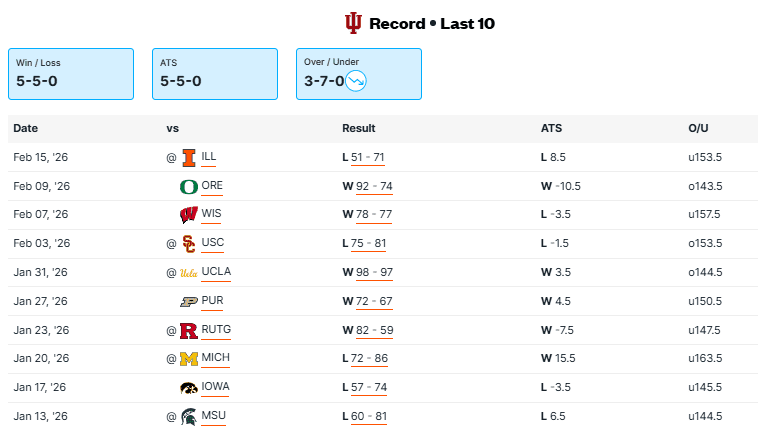Click the downward trend icon in Over/Under
The width and height of the screenshot is (758, 427).
357,80
